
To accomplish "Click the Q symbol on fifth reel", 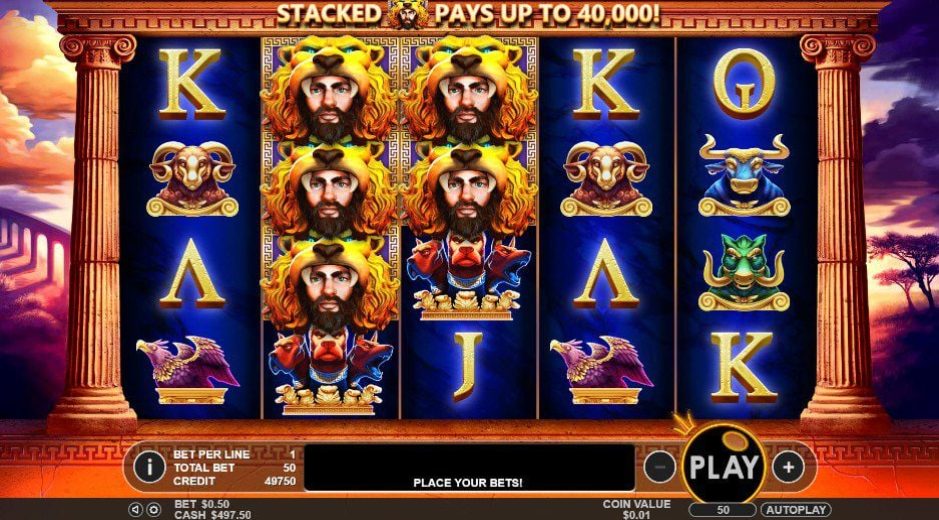I will pos(744,83).
